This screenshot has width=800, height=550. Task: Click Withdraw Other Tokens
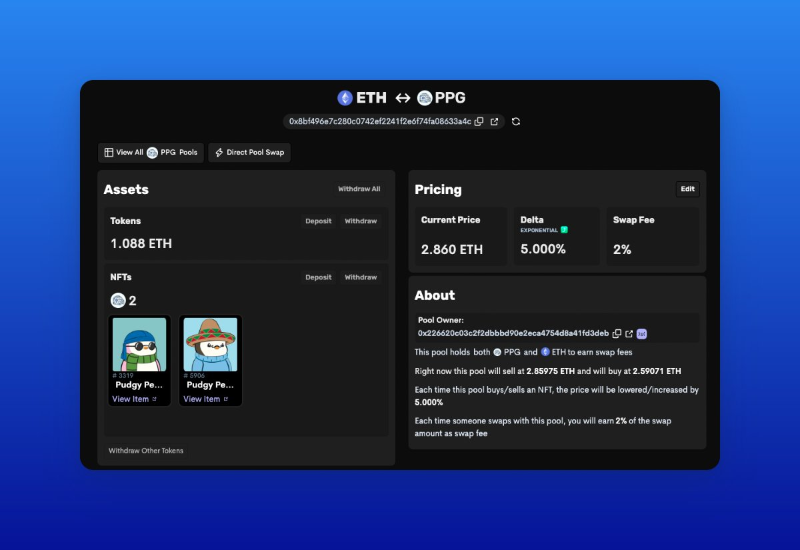146,451
